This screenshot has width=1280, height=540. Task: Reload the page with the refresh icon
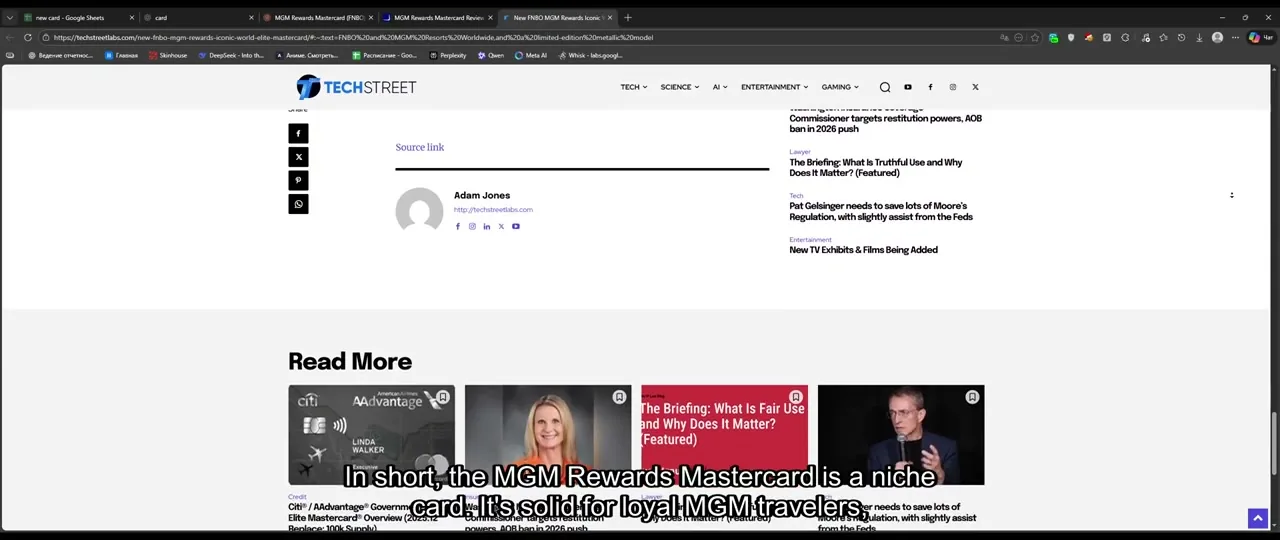28,37
